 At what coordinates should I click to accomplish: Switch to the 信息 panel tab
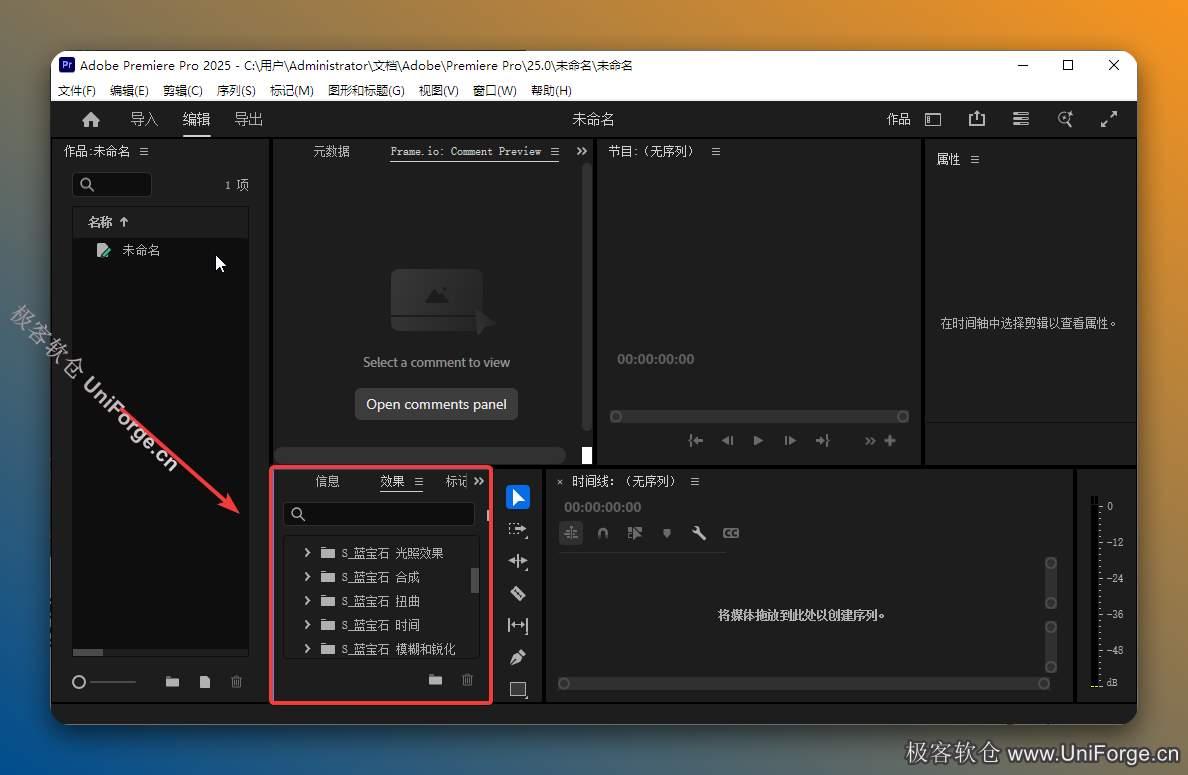pyautogui.click(x=327, y=482)
